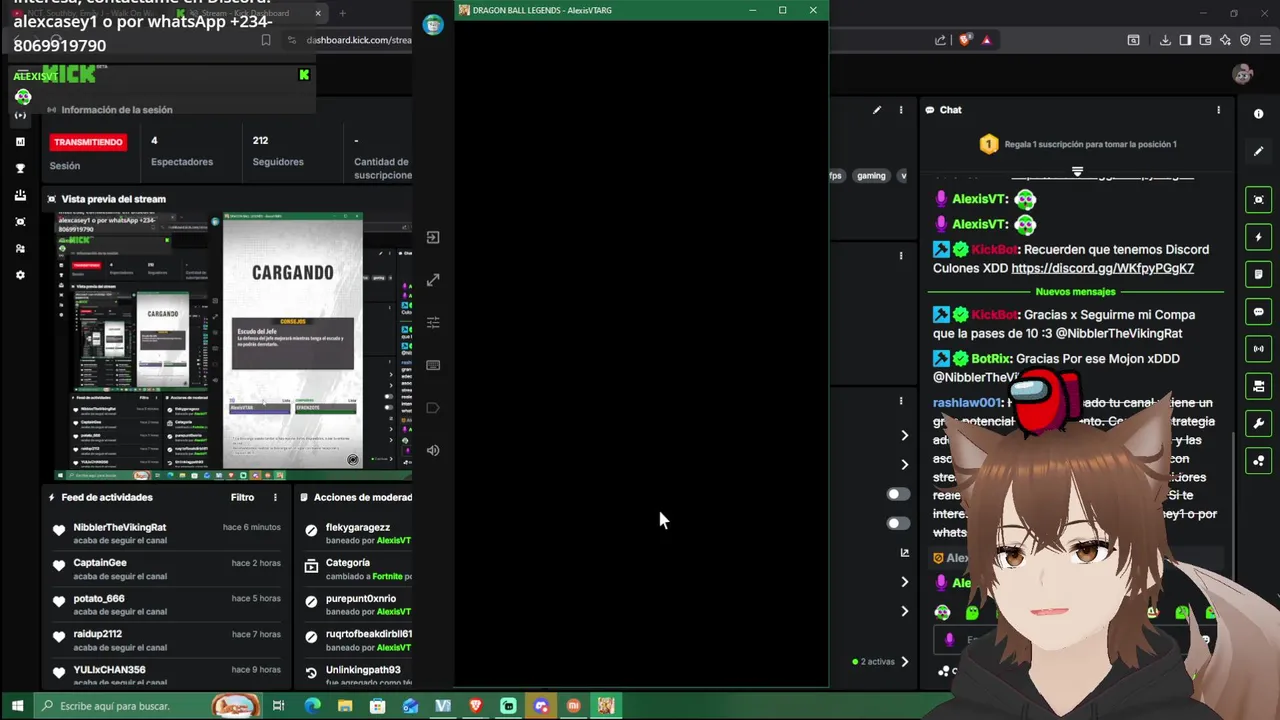Open three-dot menu beside the tags pencil
The height and width of the screenshot is (720, 1280).
[901, 110]
